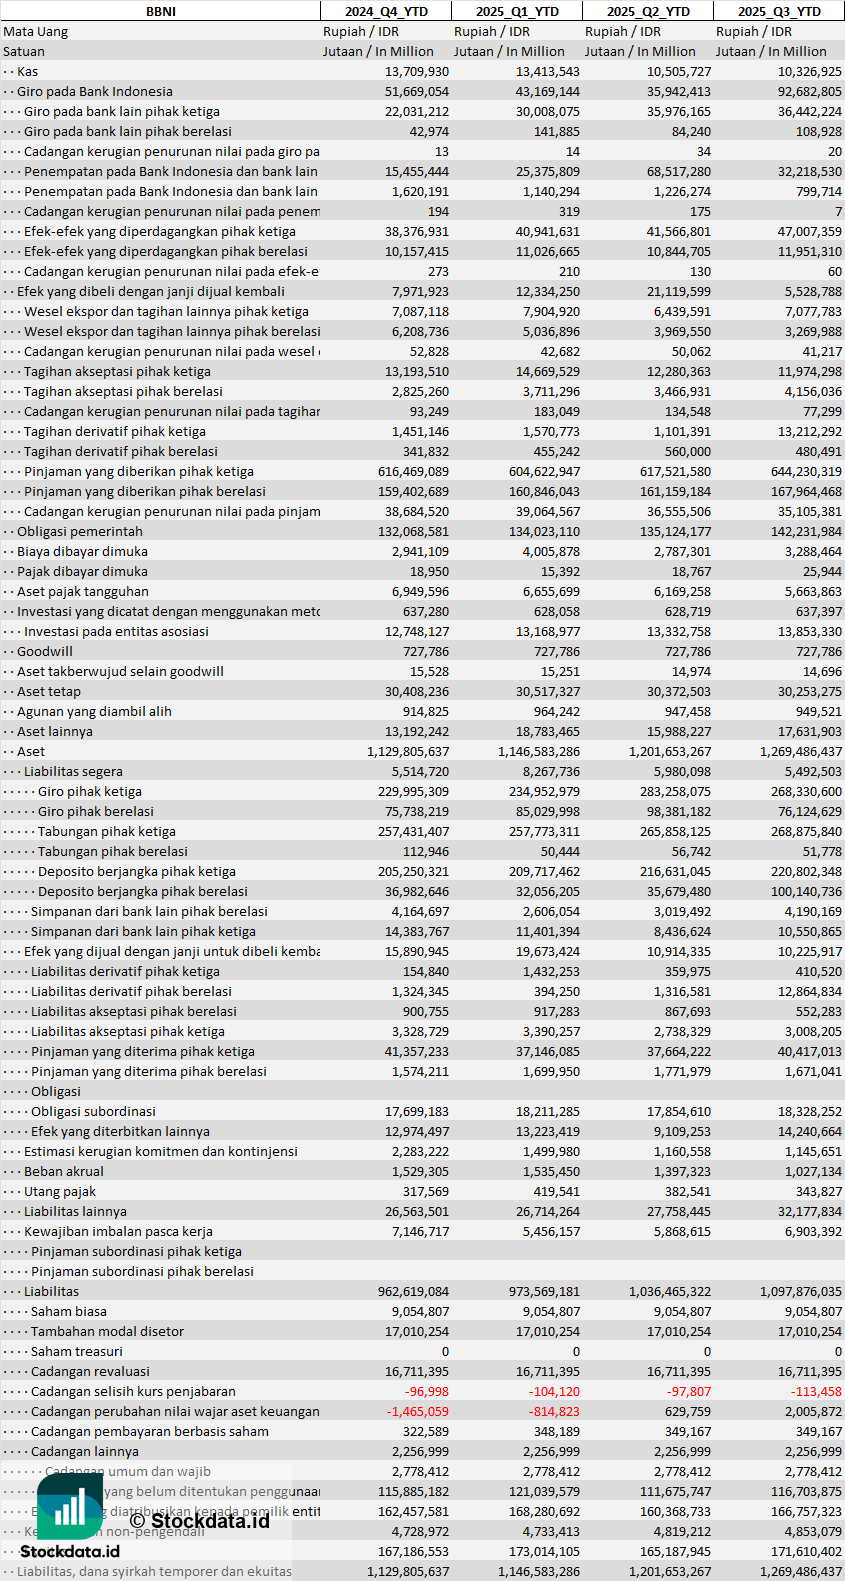This screenshot has width=845, height=1581.
Task: Click Tagihan derivatif pihak ketiga label
Action: coord(115,431)
